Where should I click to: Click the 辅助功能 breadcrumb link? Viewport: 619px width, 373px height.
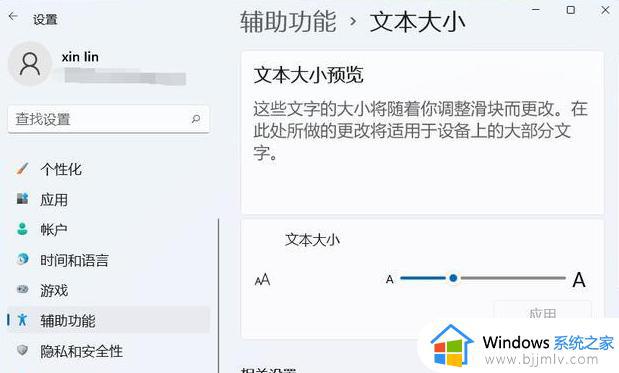(288, 22)
